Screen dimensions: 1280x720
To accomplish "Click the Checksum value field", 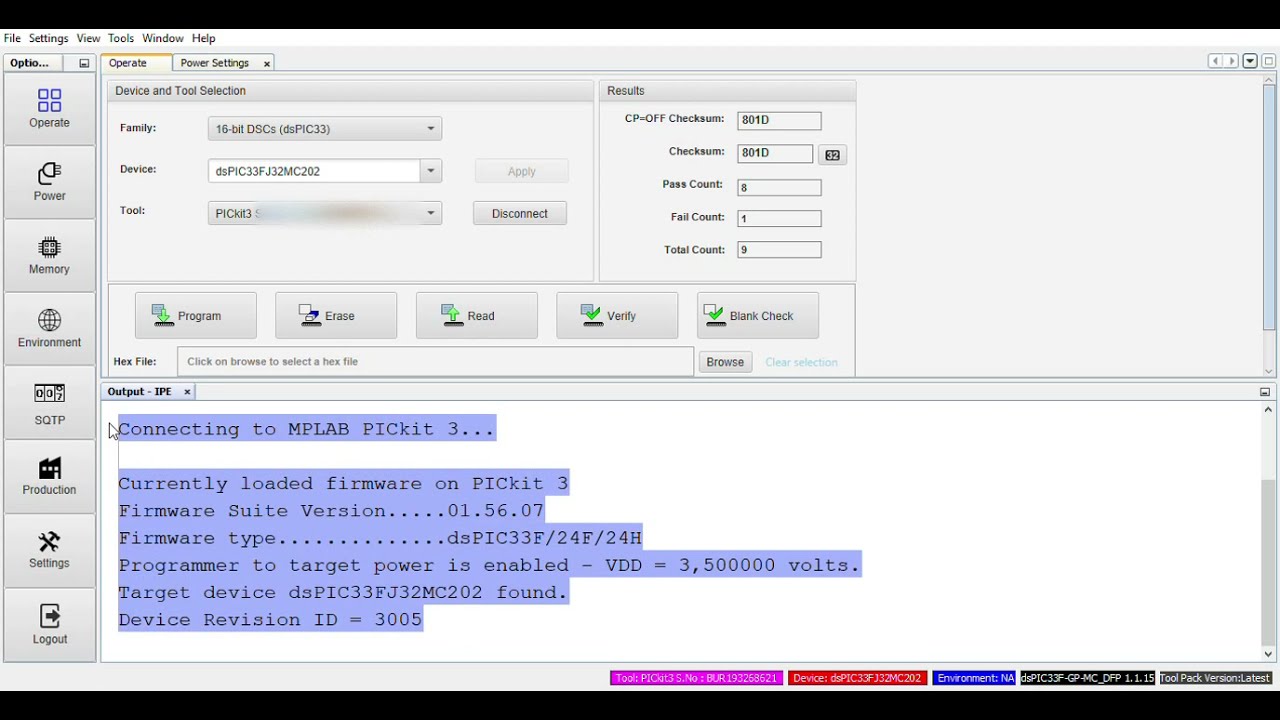I will (x=775, y=153).
